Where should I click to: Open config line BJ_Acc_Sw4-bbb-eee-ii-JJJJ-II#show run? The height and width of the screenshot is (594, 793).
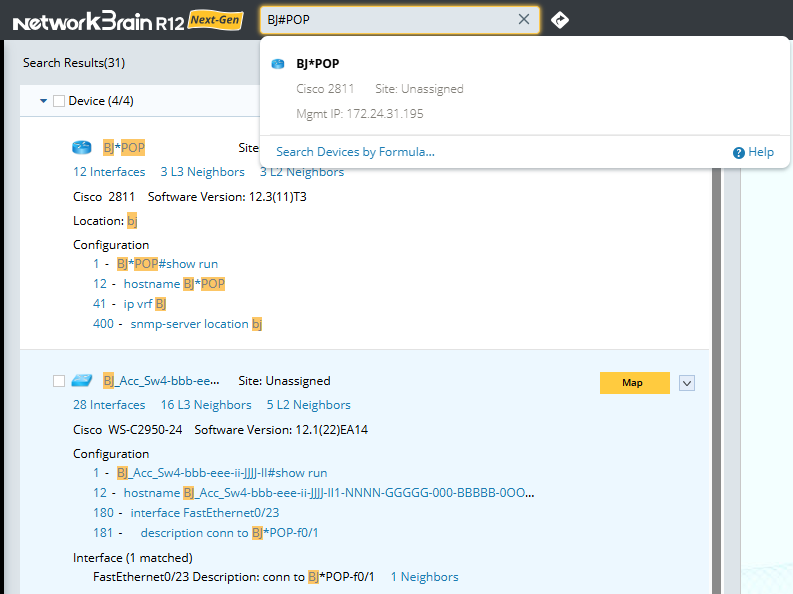coord(222,473)
